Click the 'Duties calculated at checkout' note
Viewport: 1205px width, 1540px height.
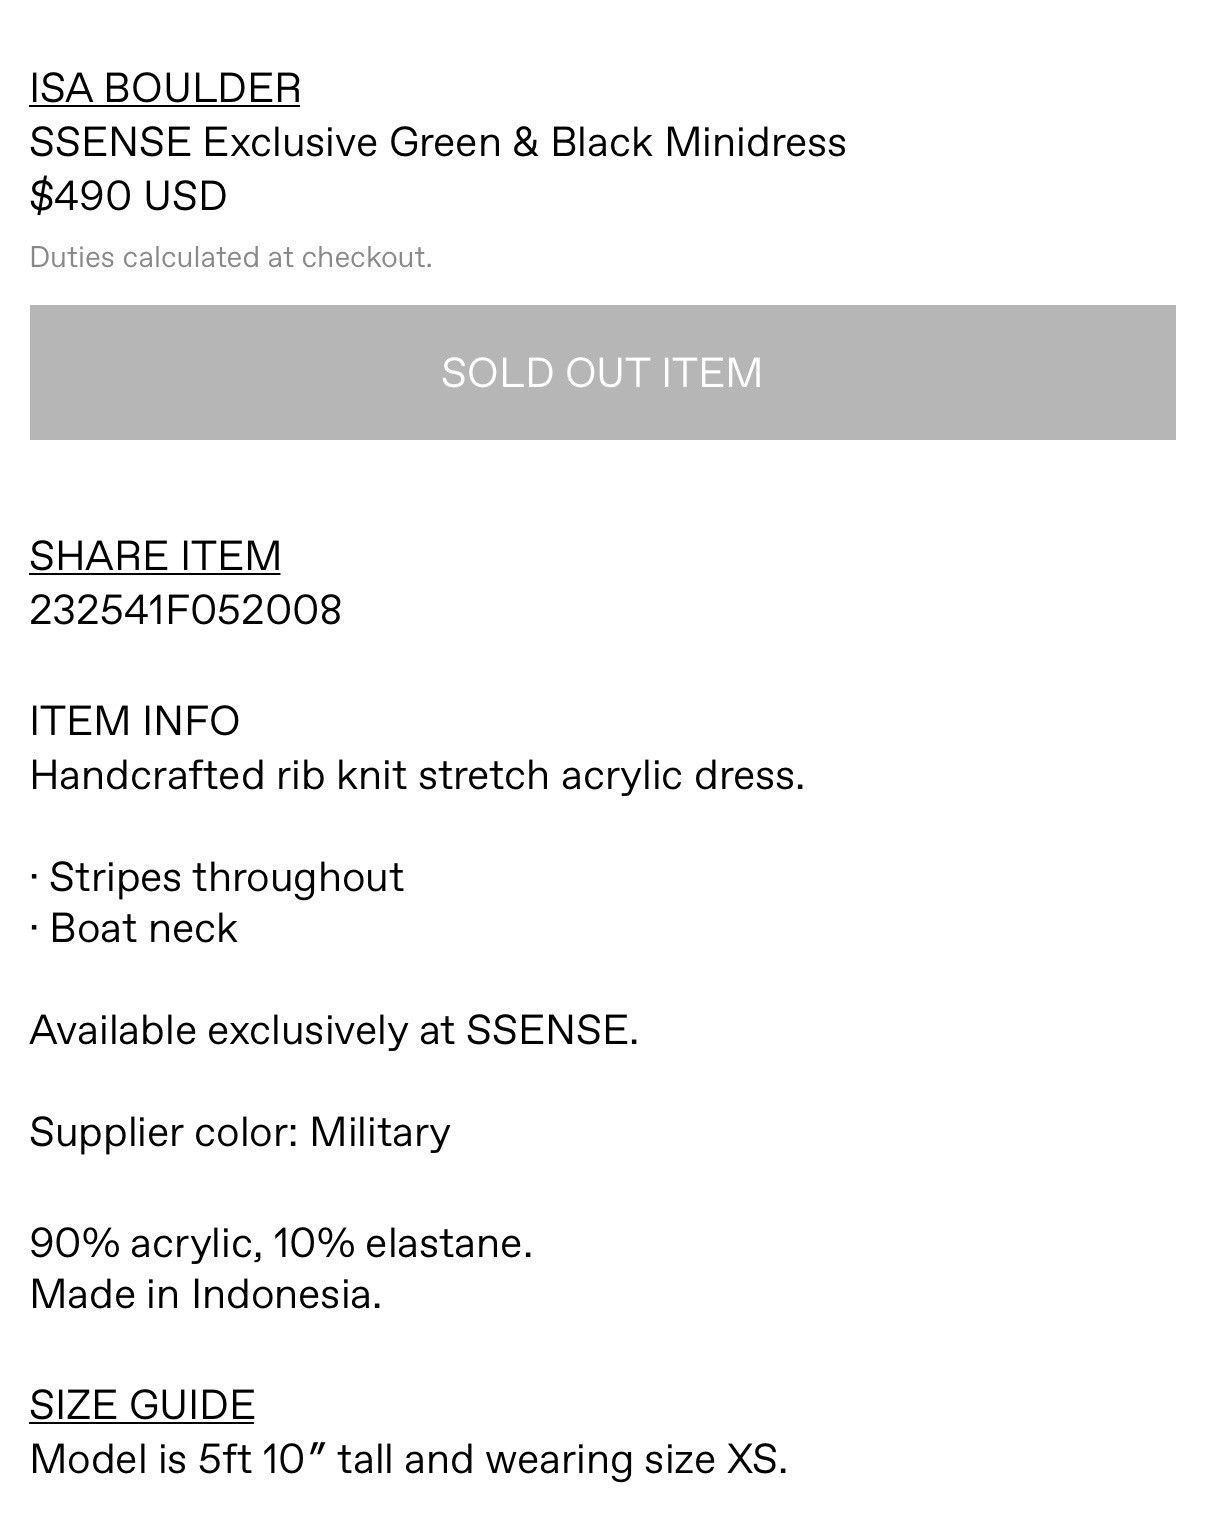click(x=231, y=258)
